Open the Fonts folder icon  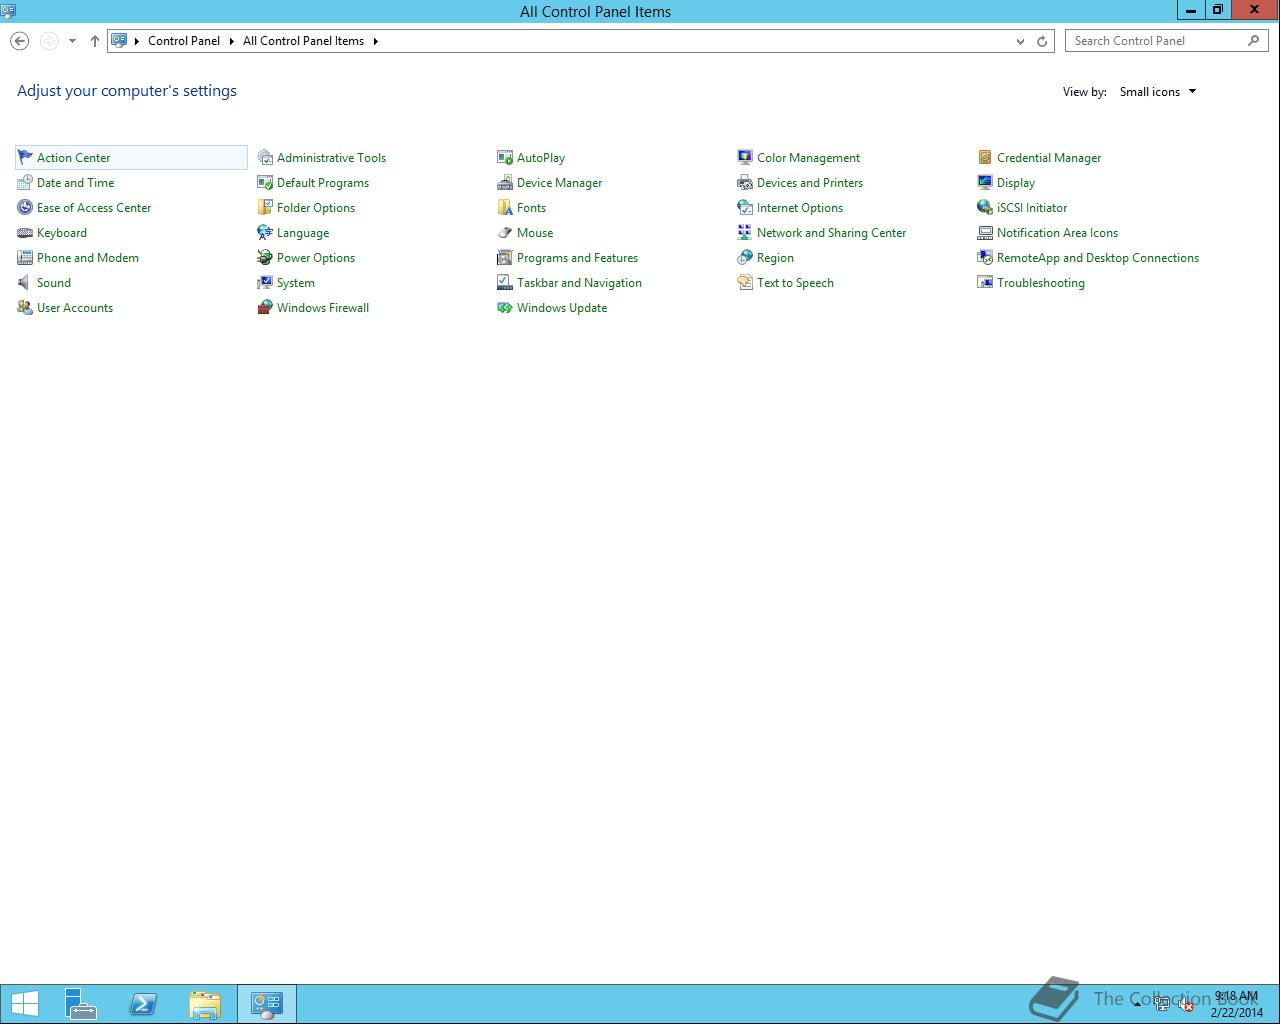(x=505, y=207)
